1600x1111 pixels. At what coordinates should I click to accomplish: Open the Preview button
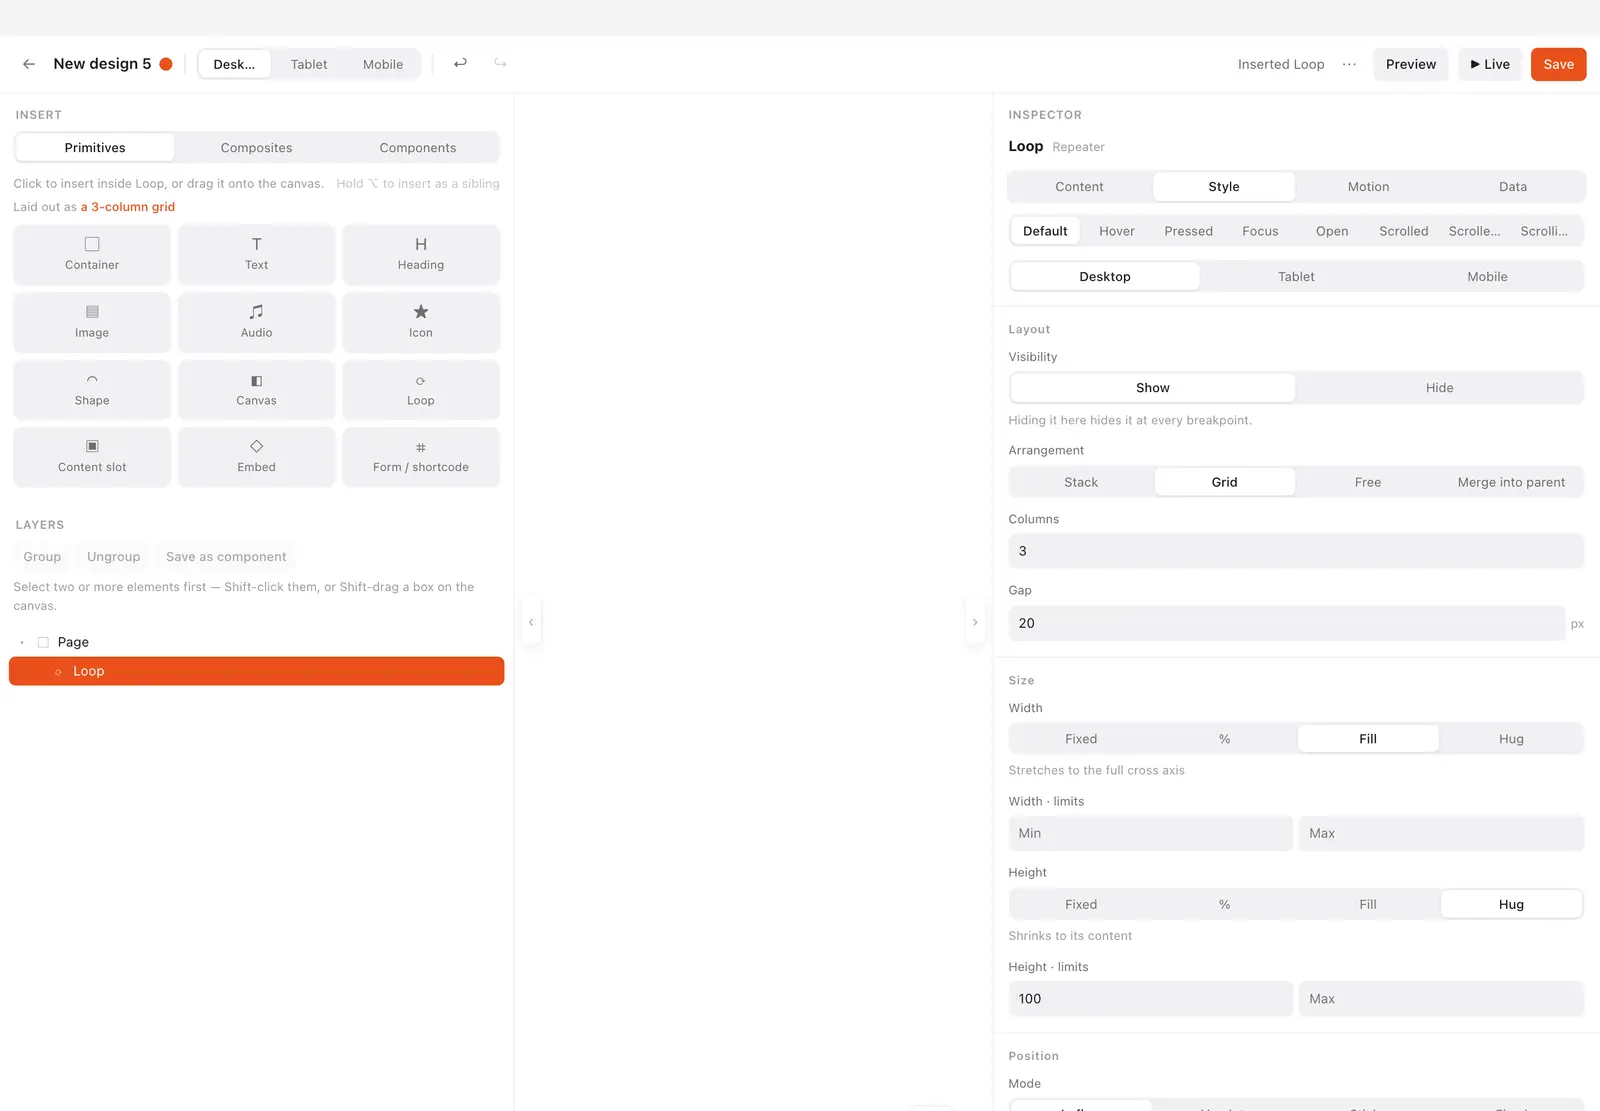1410,64
